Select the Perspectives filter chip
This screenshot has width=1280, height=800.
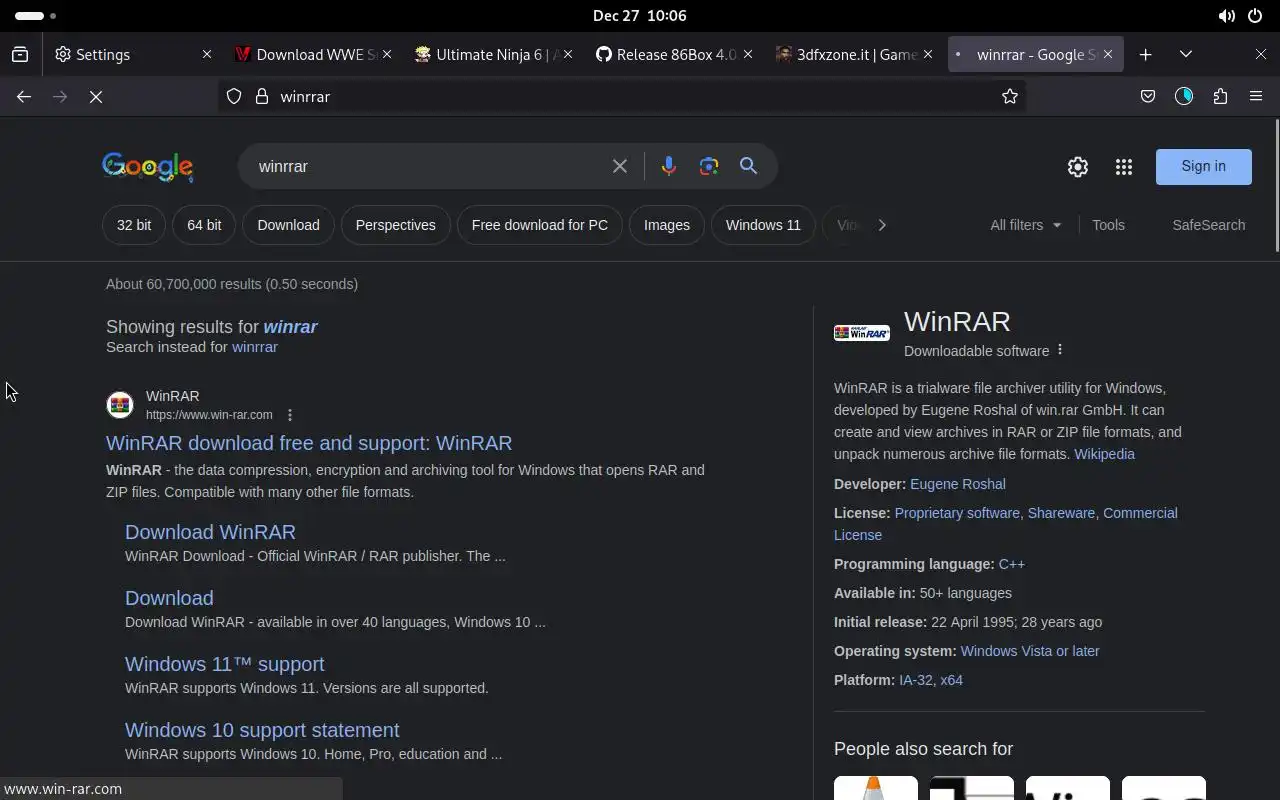(395, 225)
